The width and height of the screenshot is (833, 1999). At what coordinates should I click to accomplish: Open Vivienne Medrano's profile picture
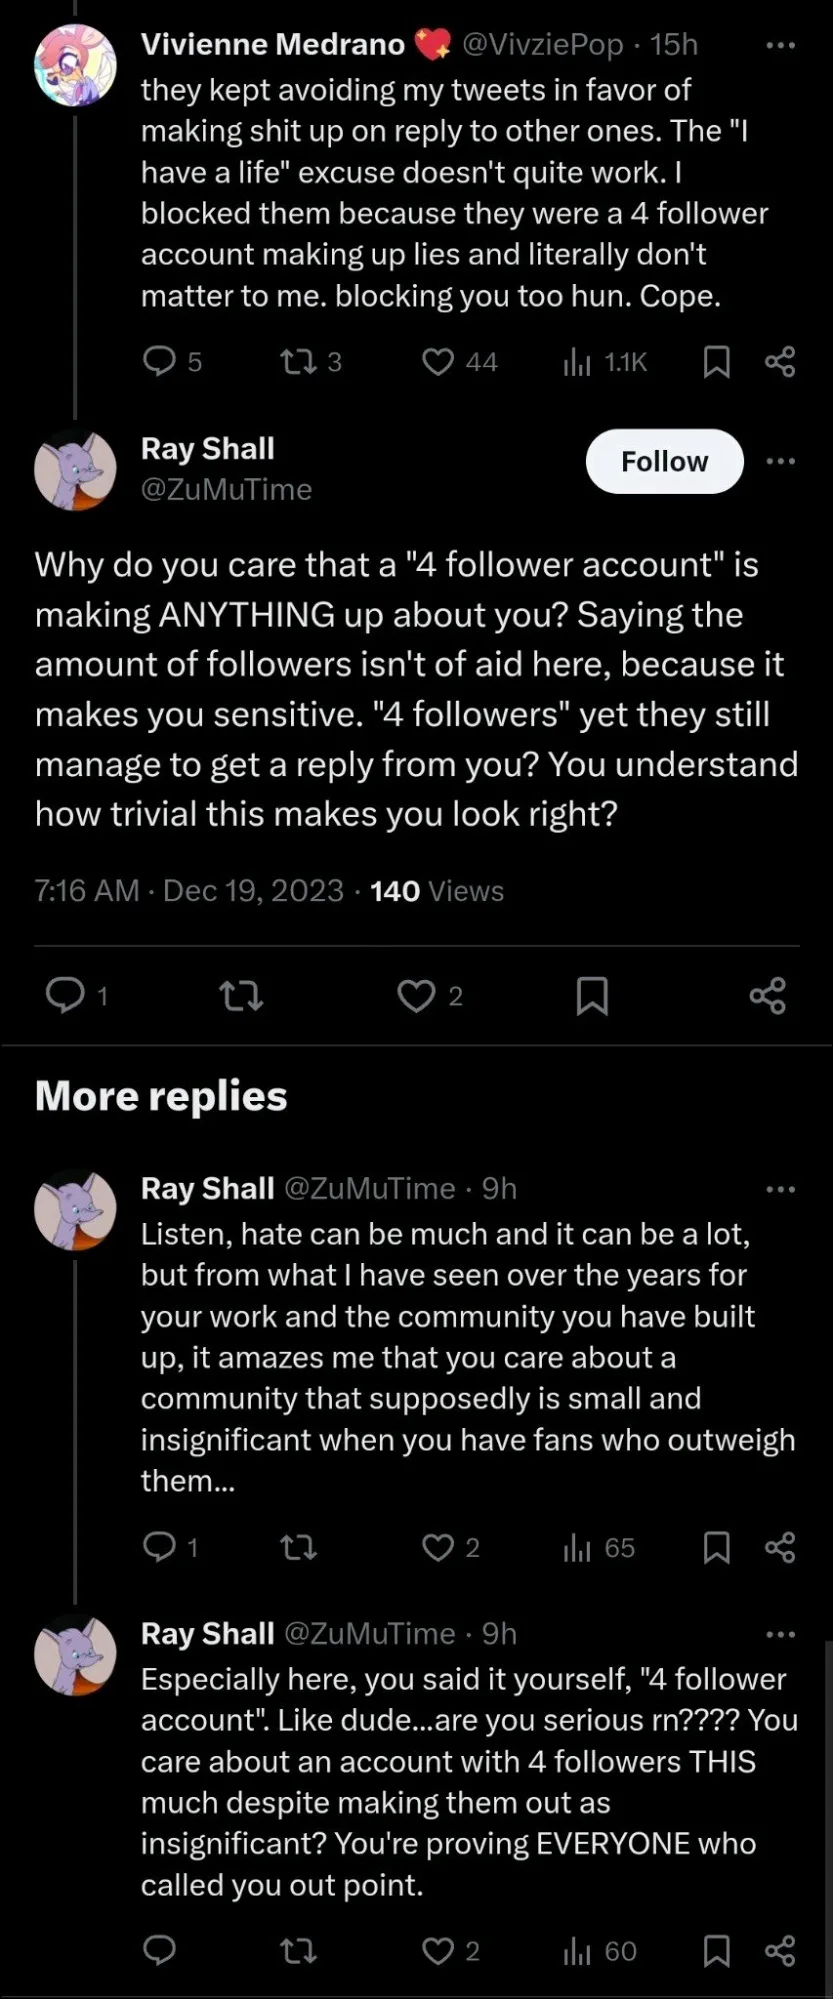click(x=75, y=65)
